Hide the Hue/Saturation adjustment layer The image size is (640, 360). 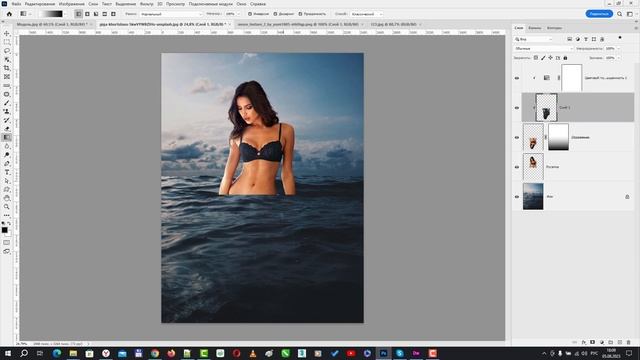517,78
